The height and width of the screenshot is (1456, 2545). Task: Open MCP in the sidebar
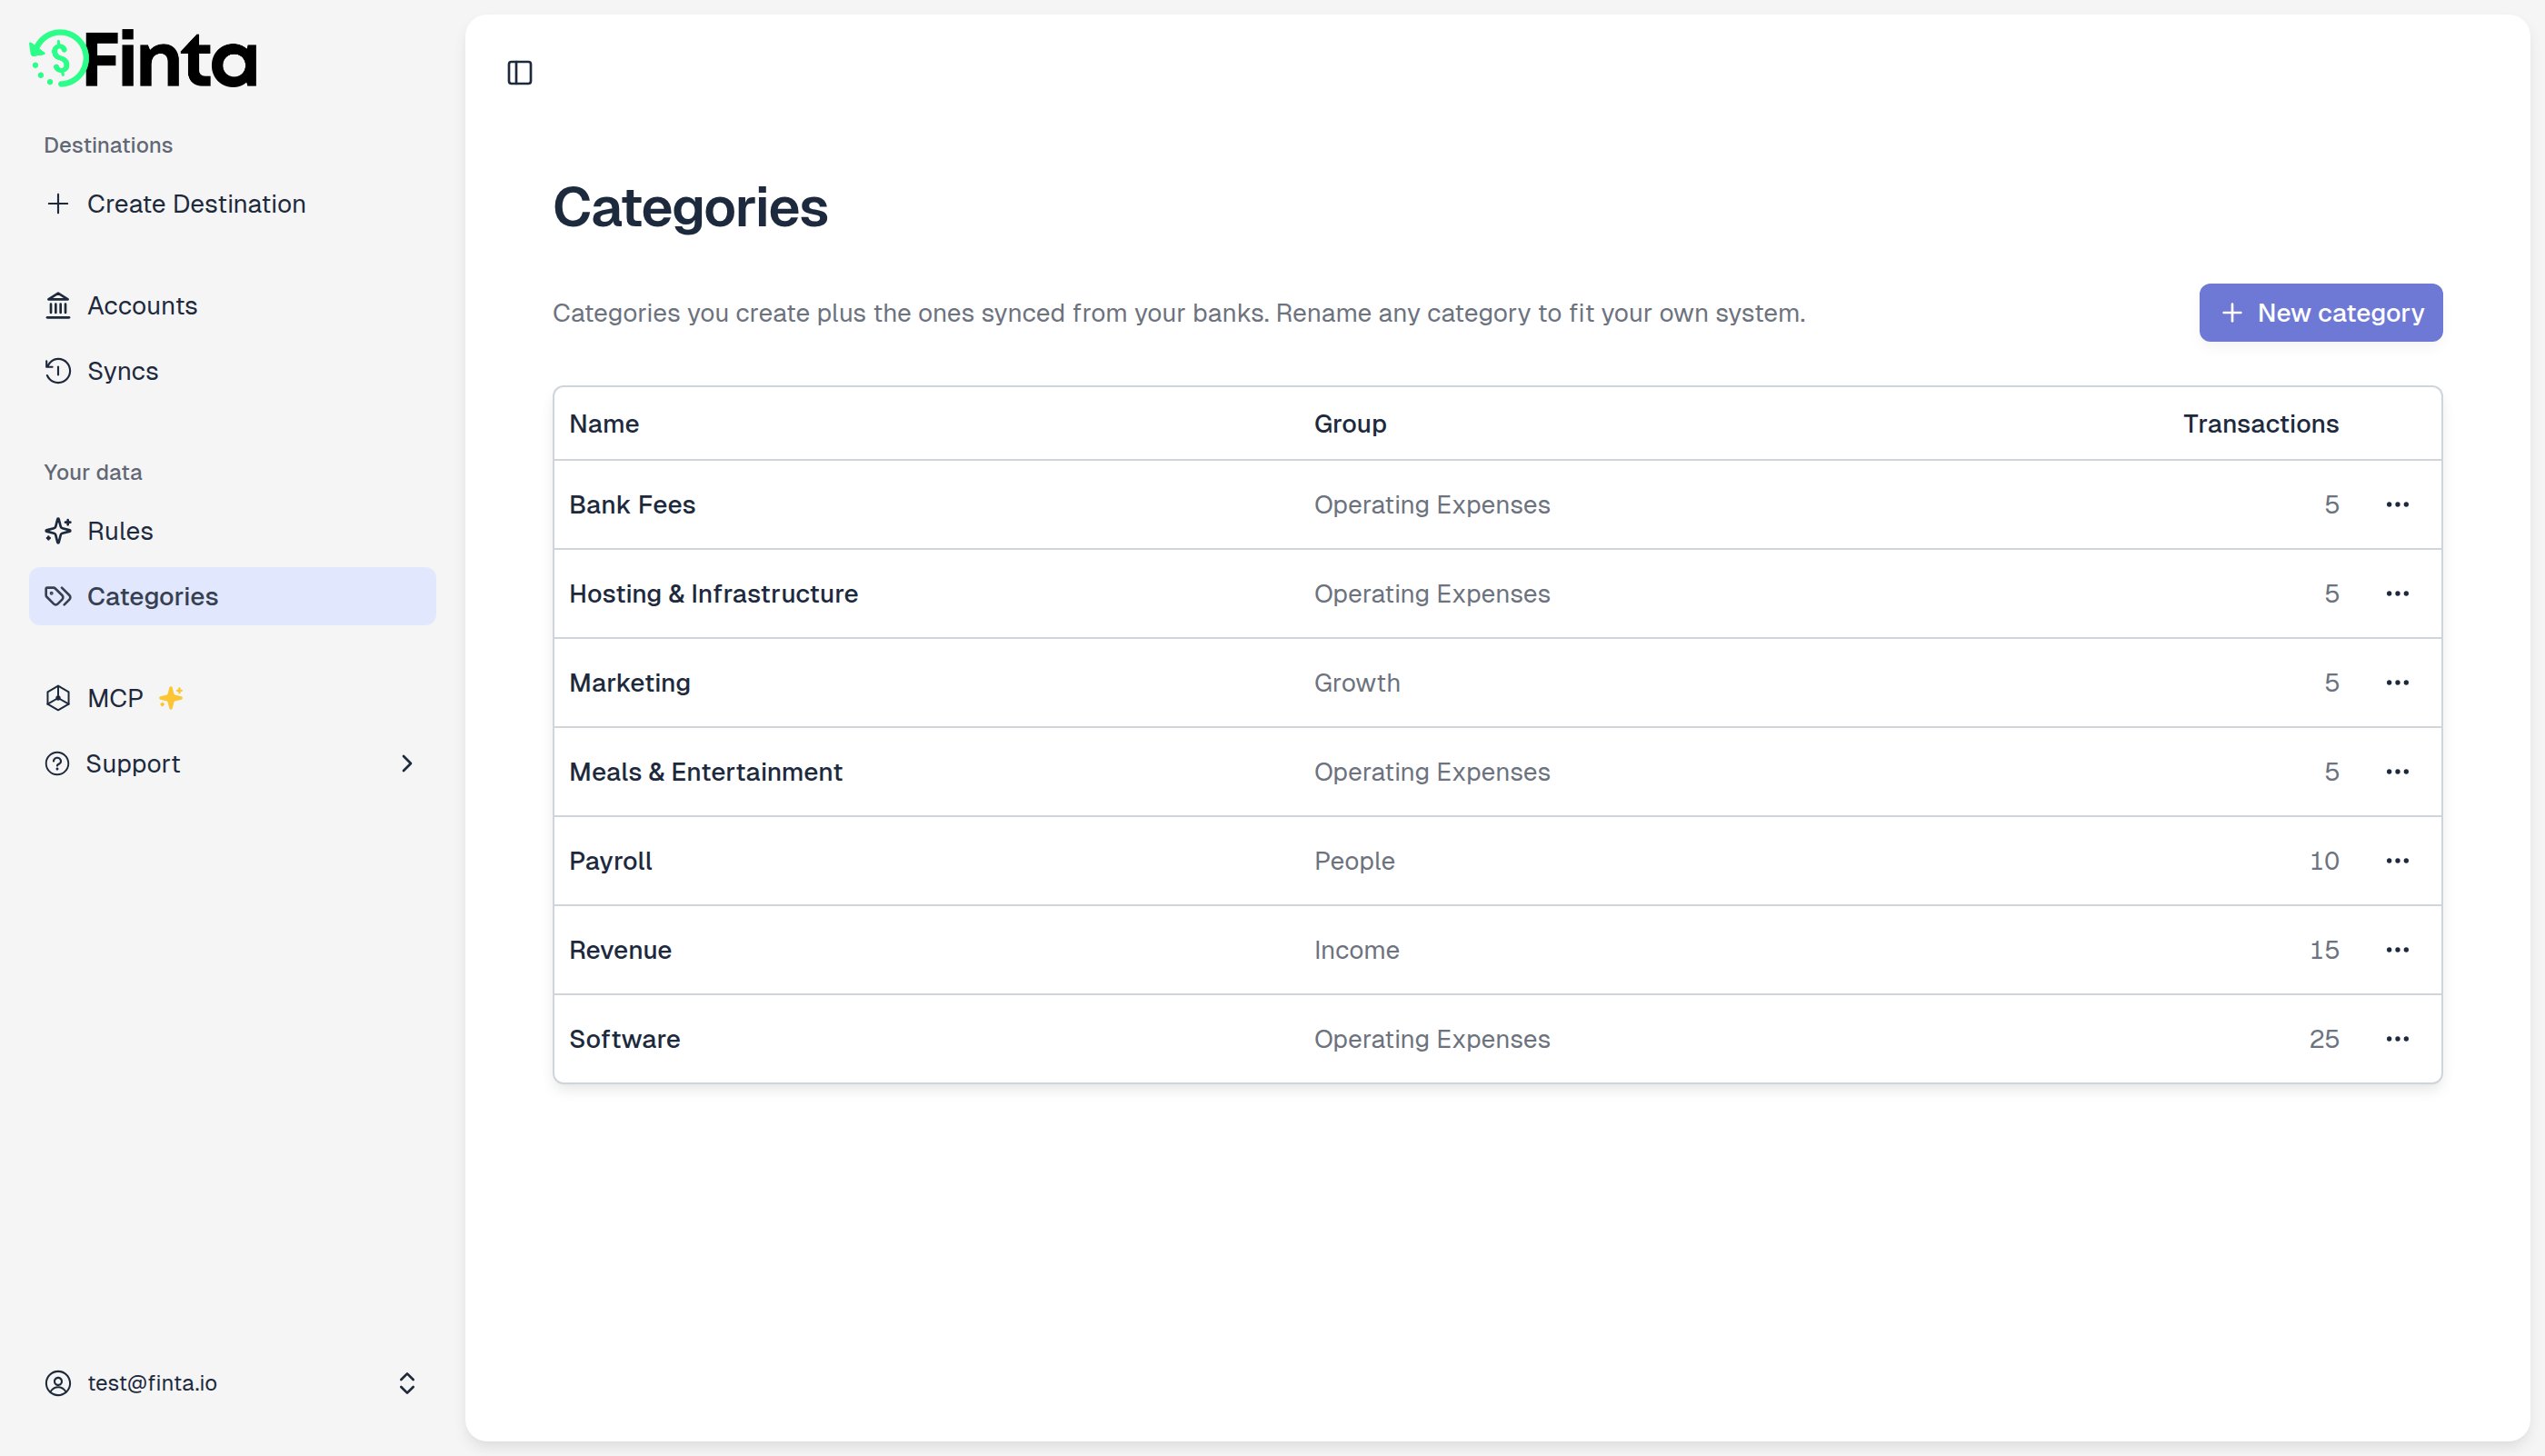click(x=232, y=698)
